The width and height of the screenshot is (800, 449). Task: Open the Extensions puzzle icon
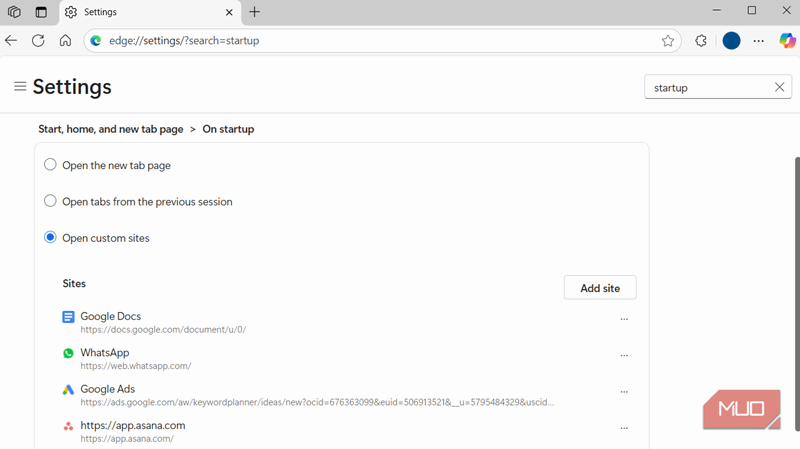tap(701, 41)
